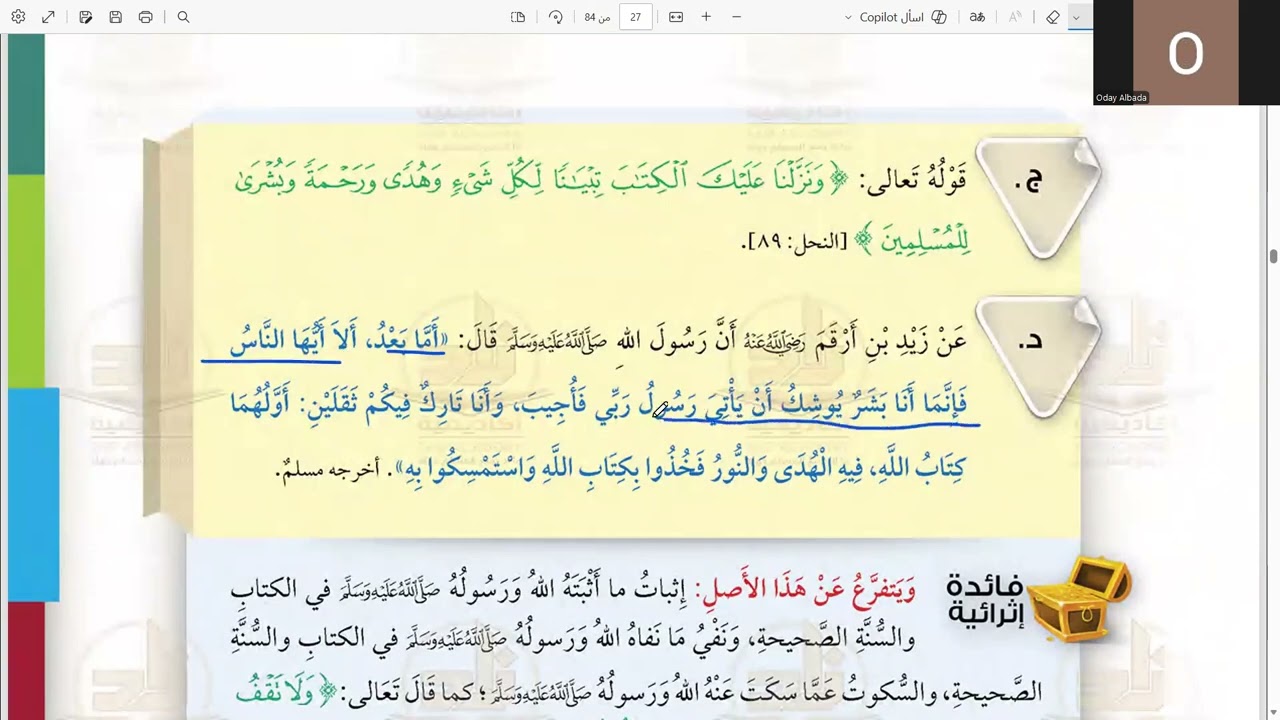Toggle the page view layout icon
This screenshot has height=720, width=1280.
pyautogui.click(x=518, y=17)
